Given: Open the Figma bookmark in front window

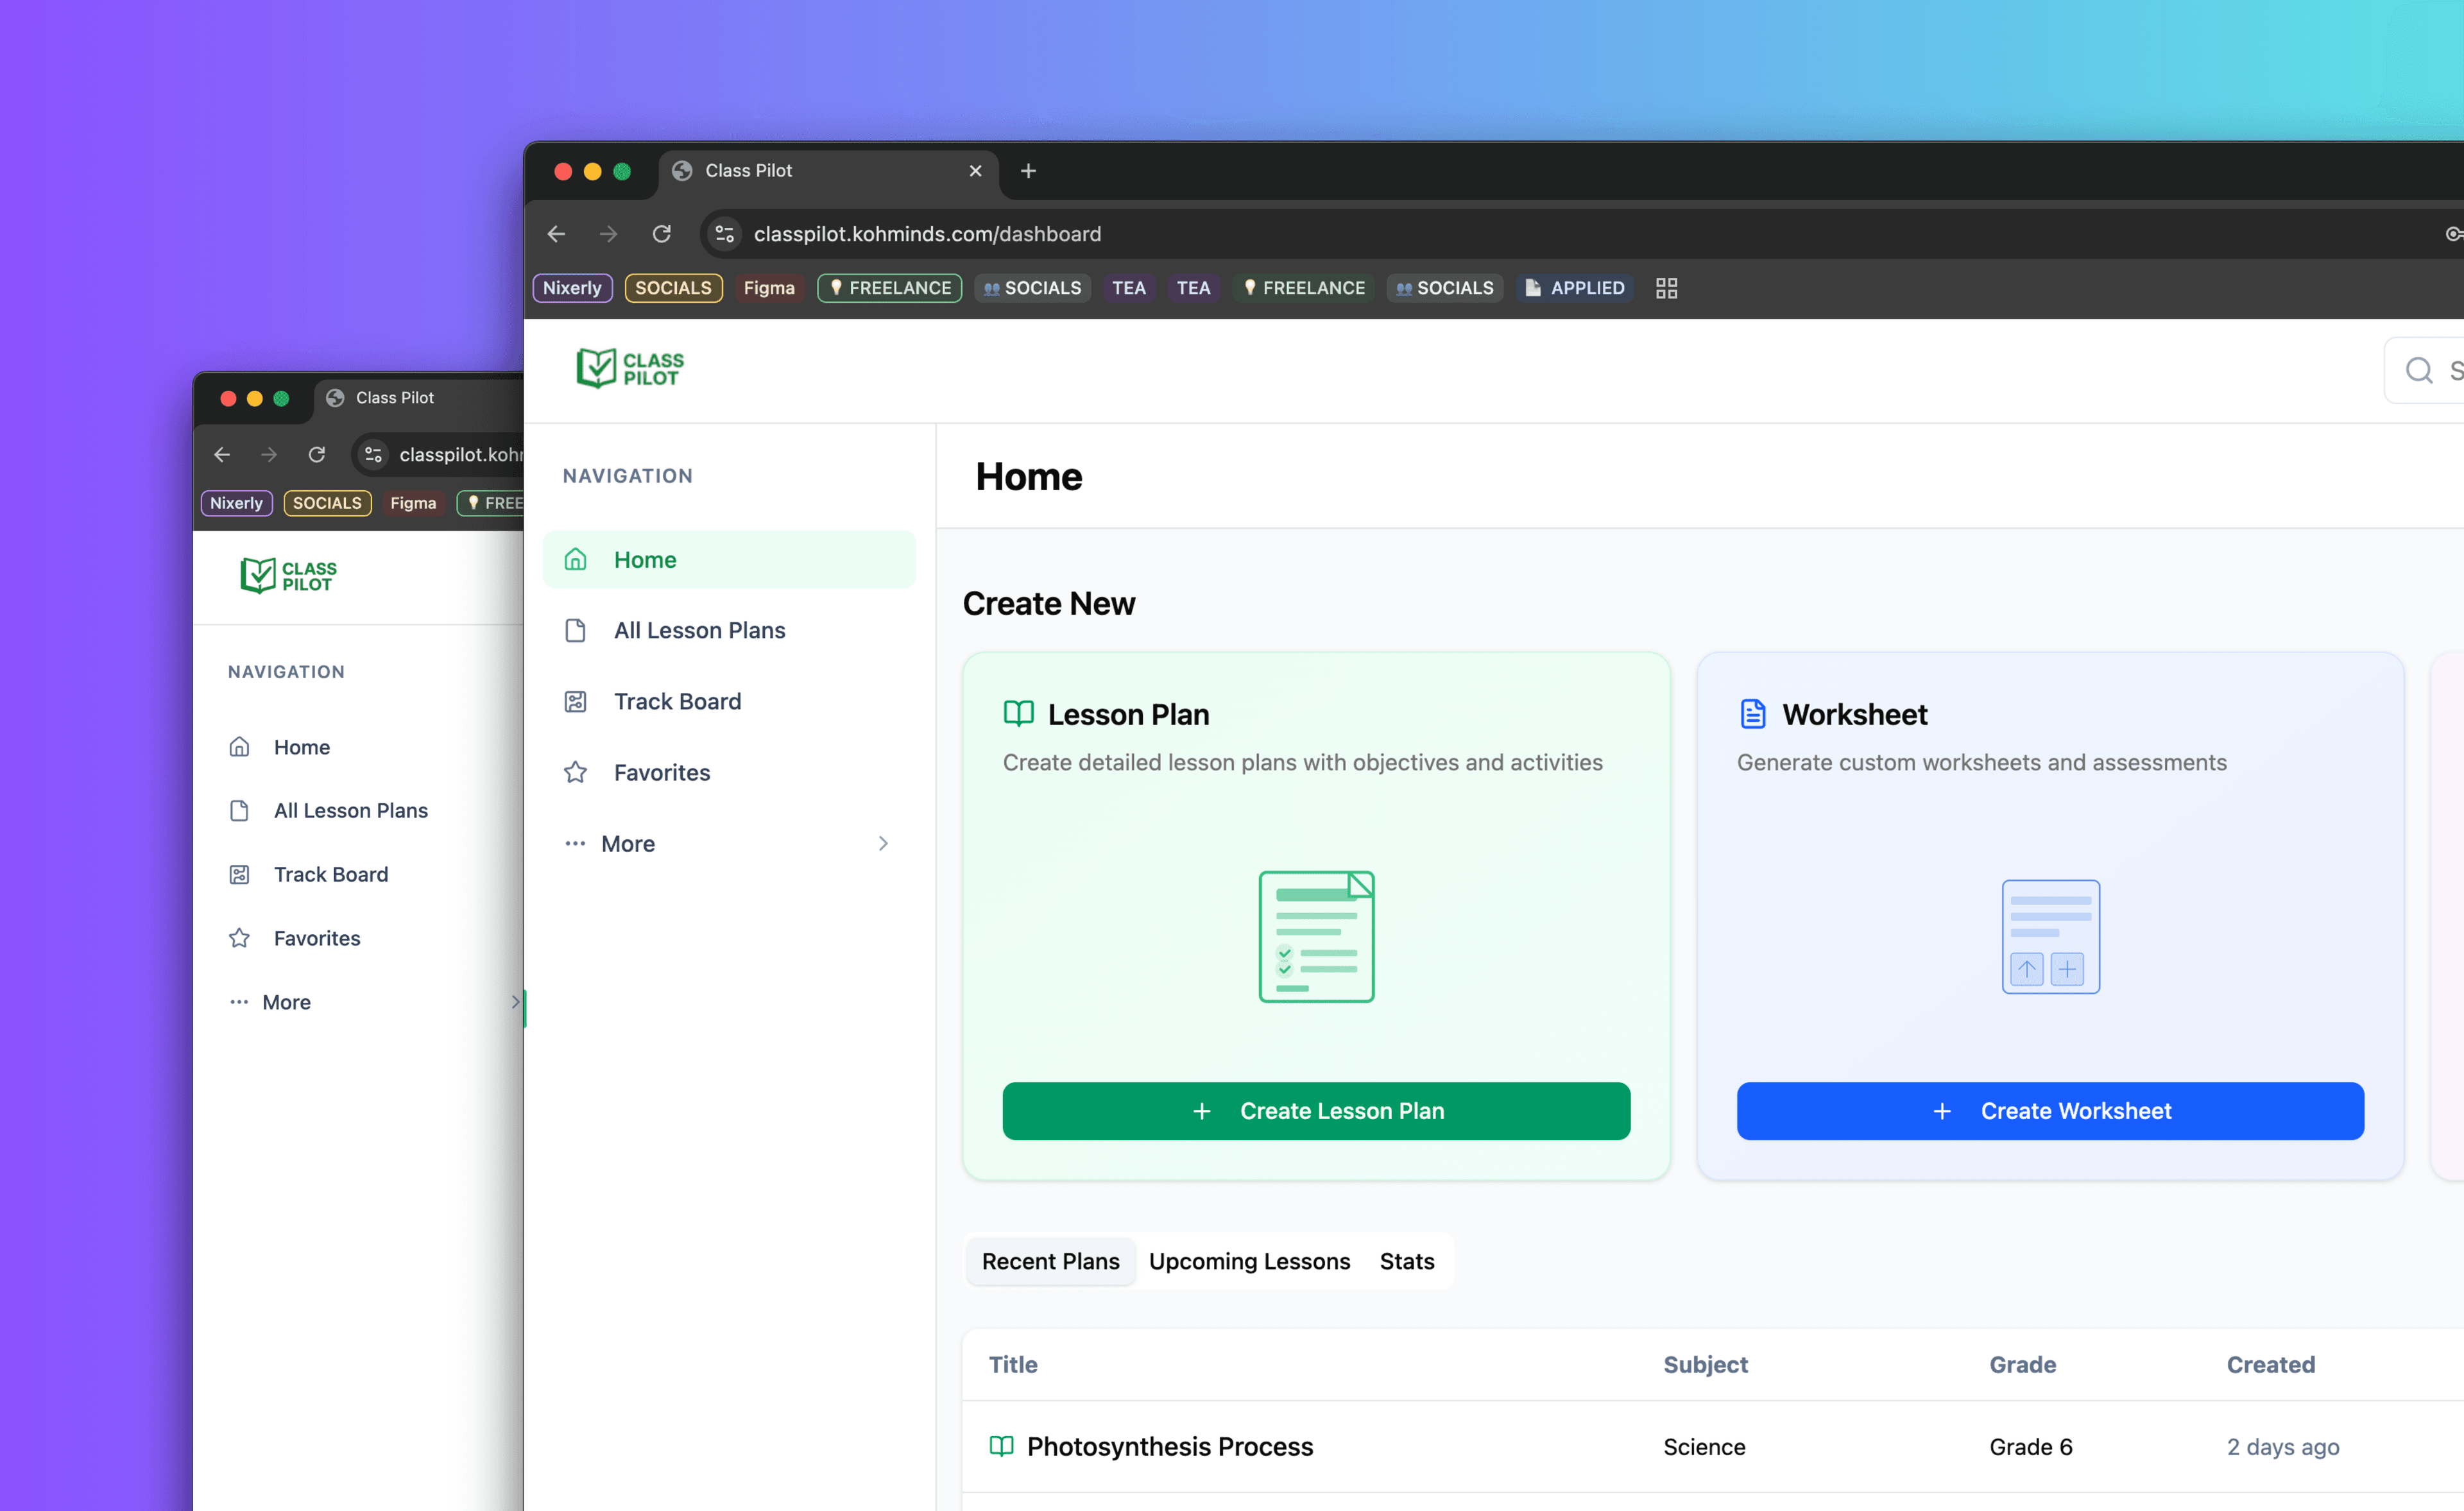Looking at the screenshot, I should [x=769, y=288].
